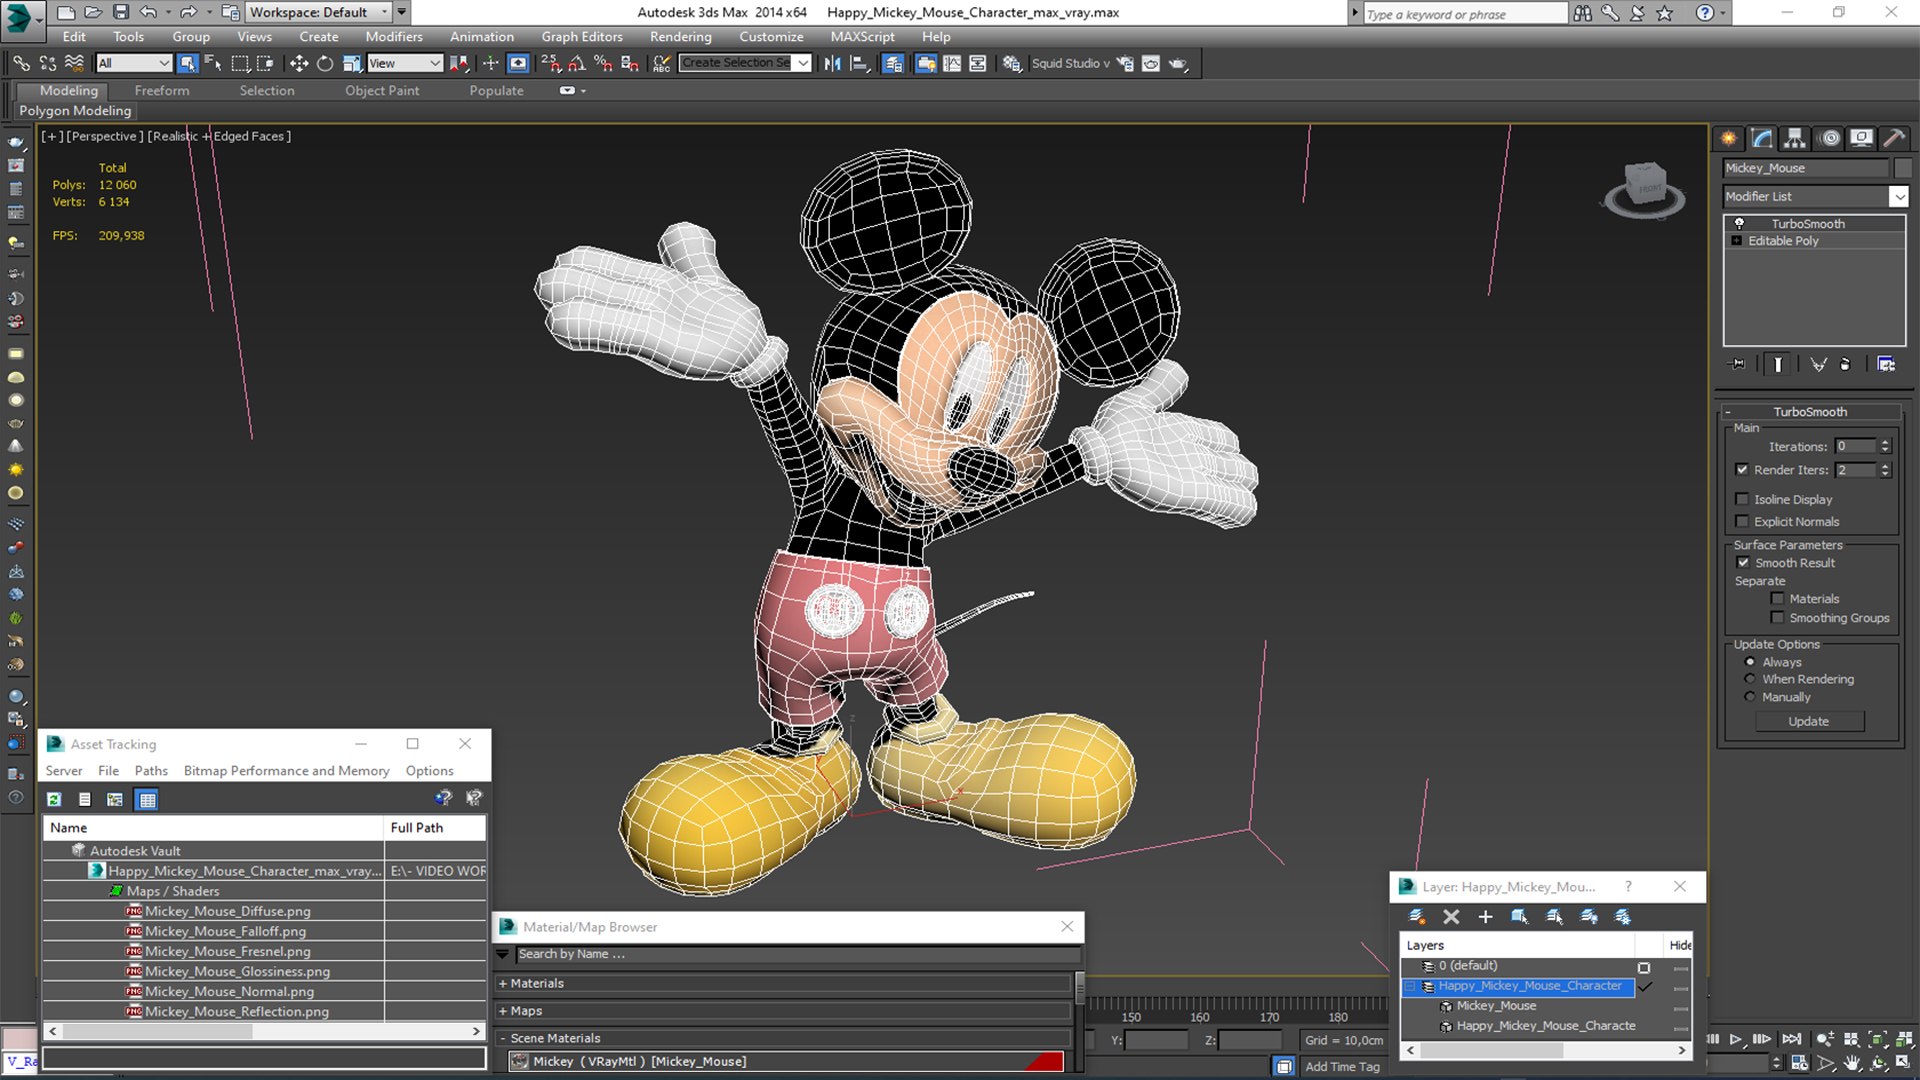Image resolution: width=1920 pixels, height=1080 pixels.
Task: Open the Utilities hammer tab
Action: tap(1894, 138)
